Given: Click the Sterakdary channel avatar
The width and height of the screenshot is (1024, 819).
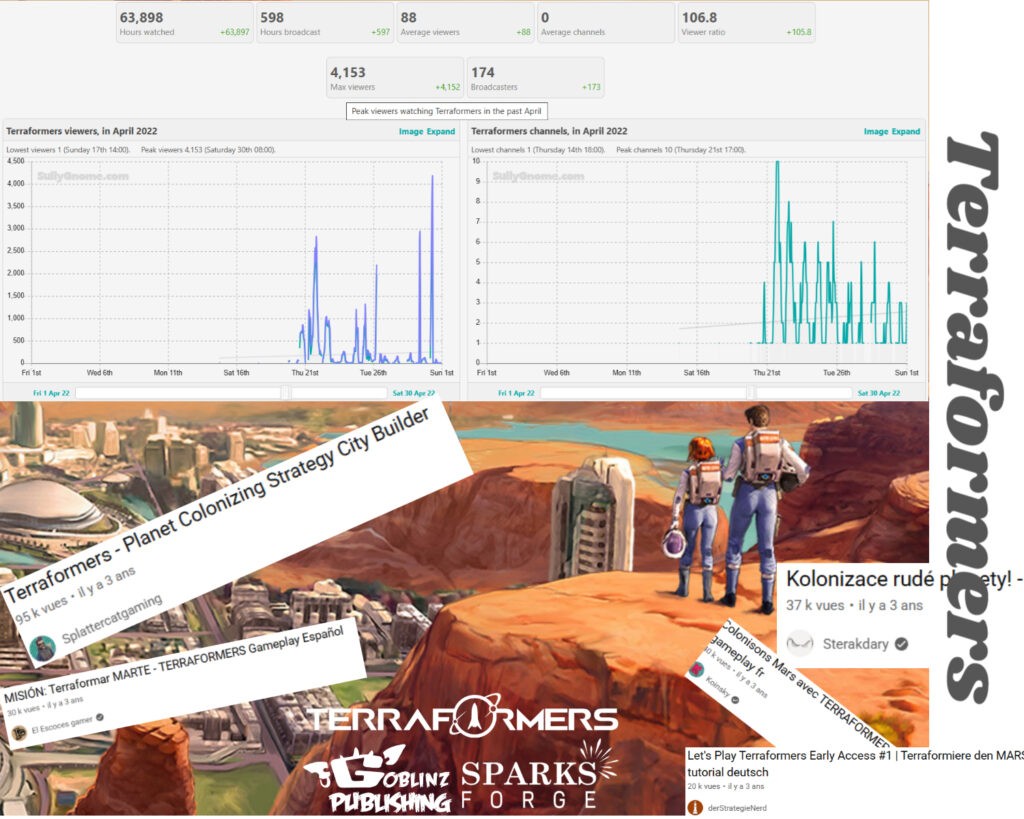Looking at the screenshot, I should click(x=799, y=644).
